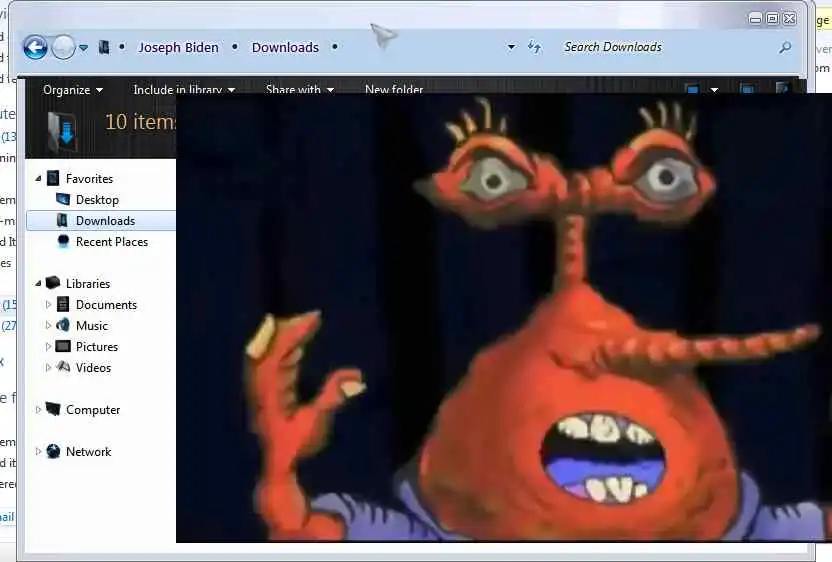This screenshot has width=832, height=562.
Task: Click the red creature picture overlay
Action: point(504,317)
